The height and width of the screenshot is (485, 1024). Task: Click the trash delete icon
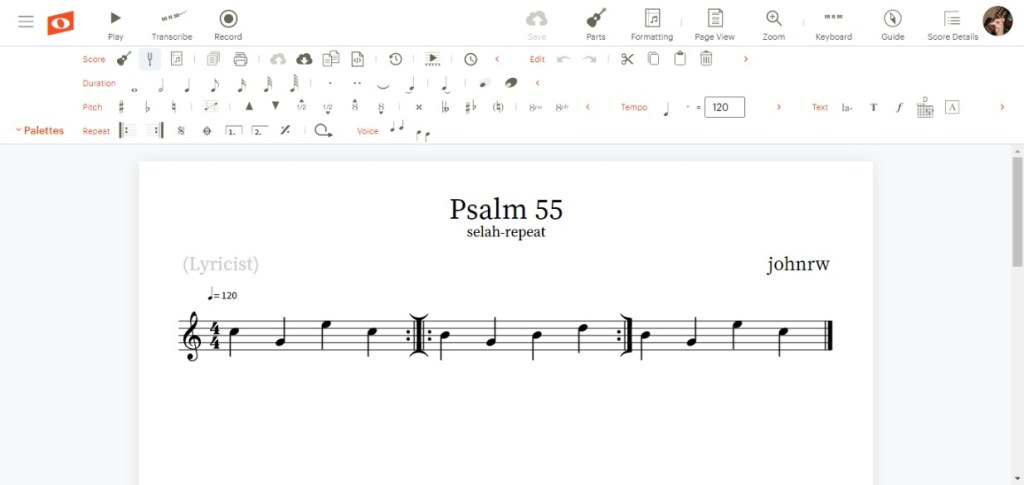[x=706, y=59]
